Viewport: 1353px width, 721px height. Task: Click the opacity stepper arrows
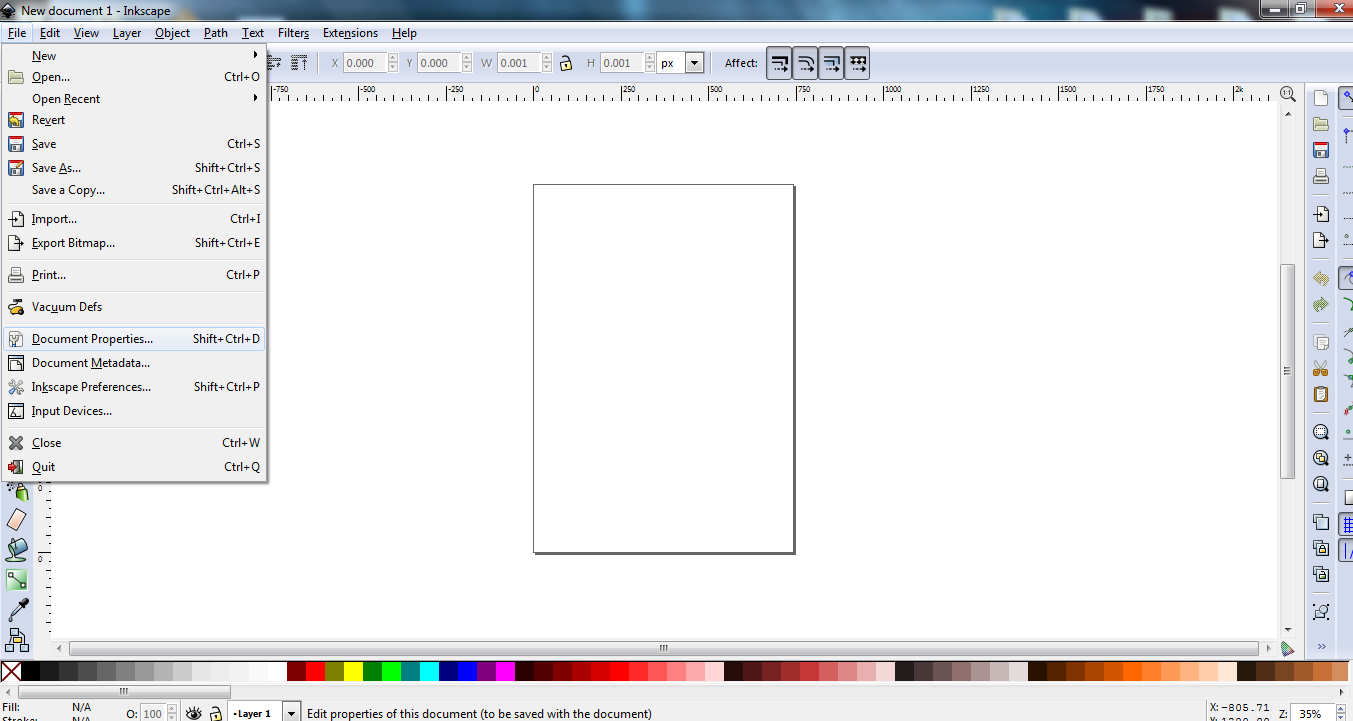click(172, 713)
